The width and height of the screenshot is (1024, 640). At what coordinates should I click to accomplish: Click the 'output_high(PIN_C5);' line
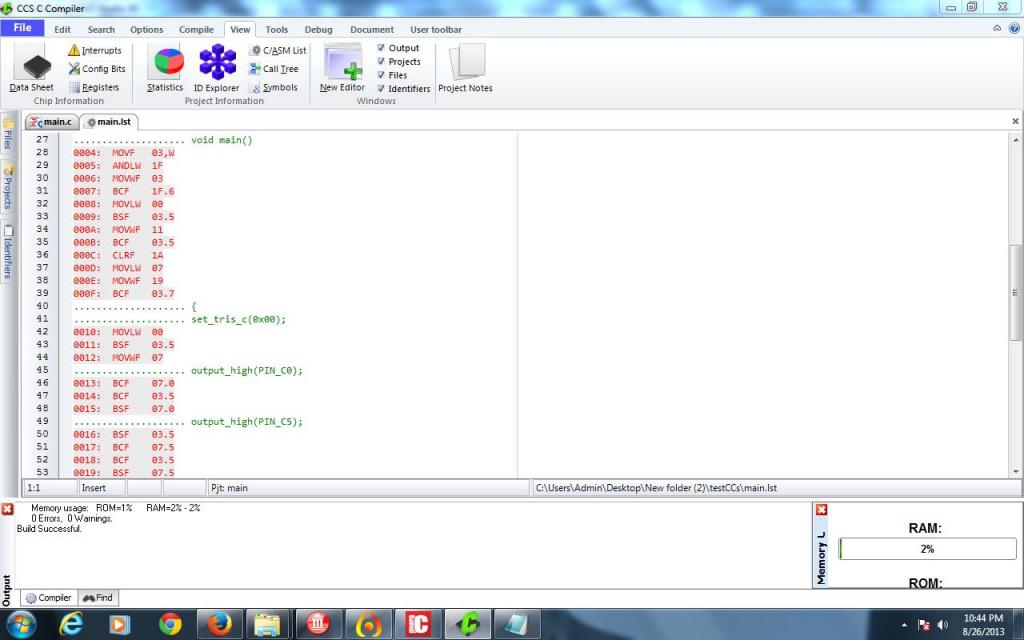coord(247,422)
